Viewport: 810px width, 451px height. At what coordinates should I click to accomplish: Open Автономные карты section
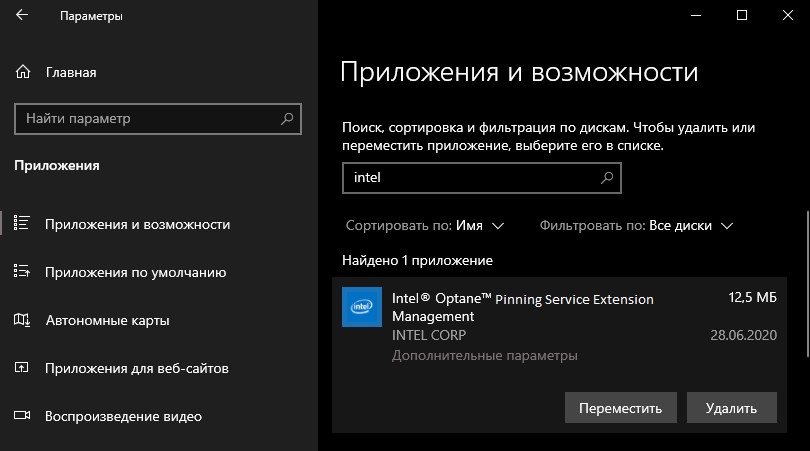click(x=107, y=320)
